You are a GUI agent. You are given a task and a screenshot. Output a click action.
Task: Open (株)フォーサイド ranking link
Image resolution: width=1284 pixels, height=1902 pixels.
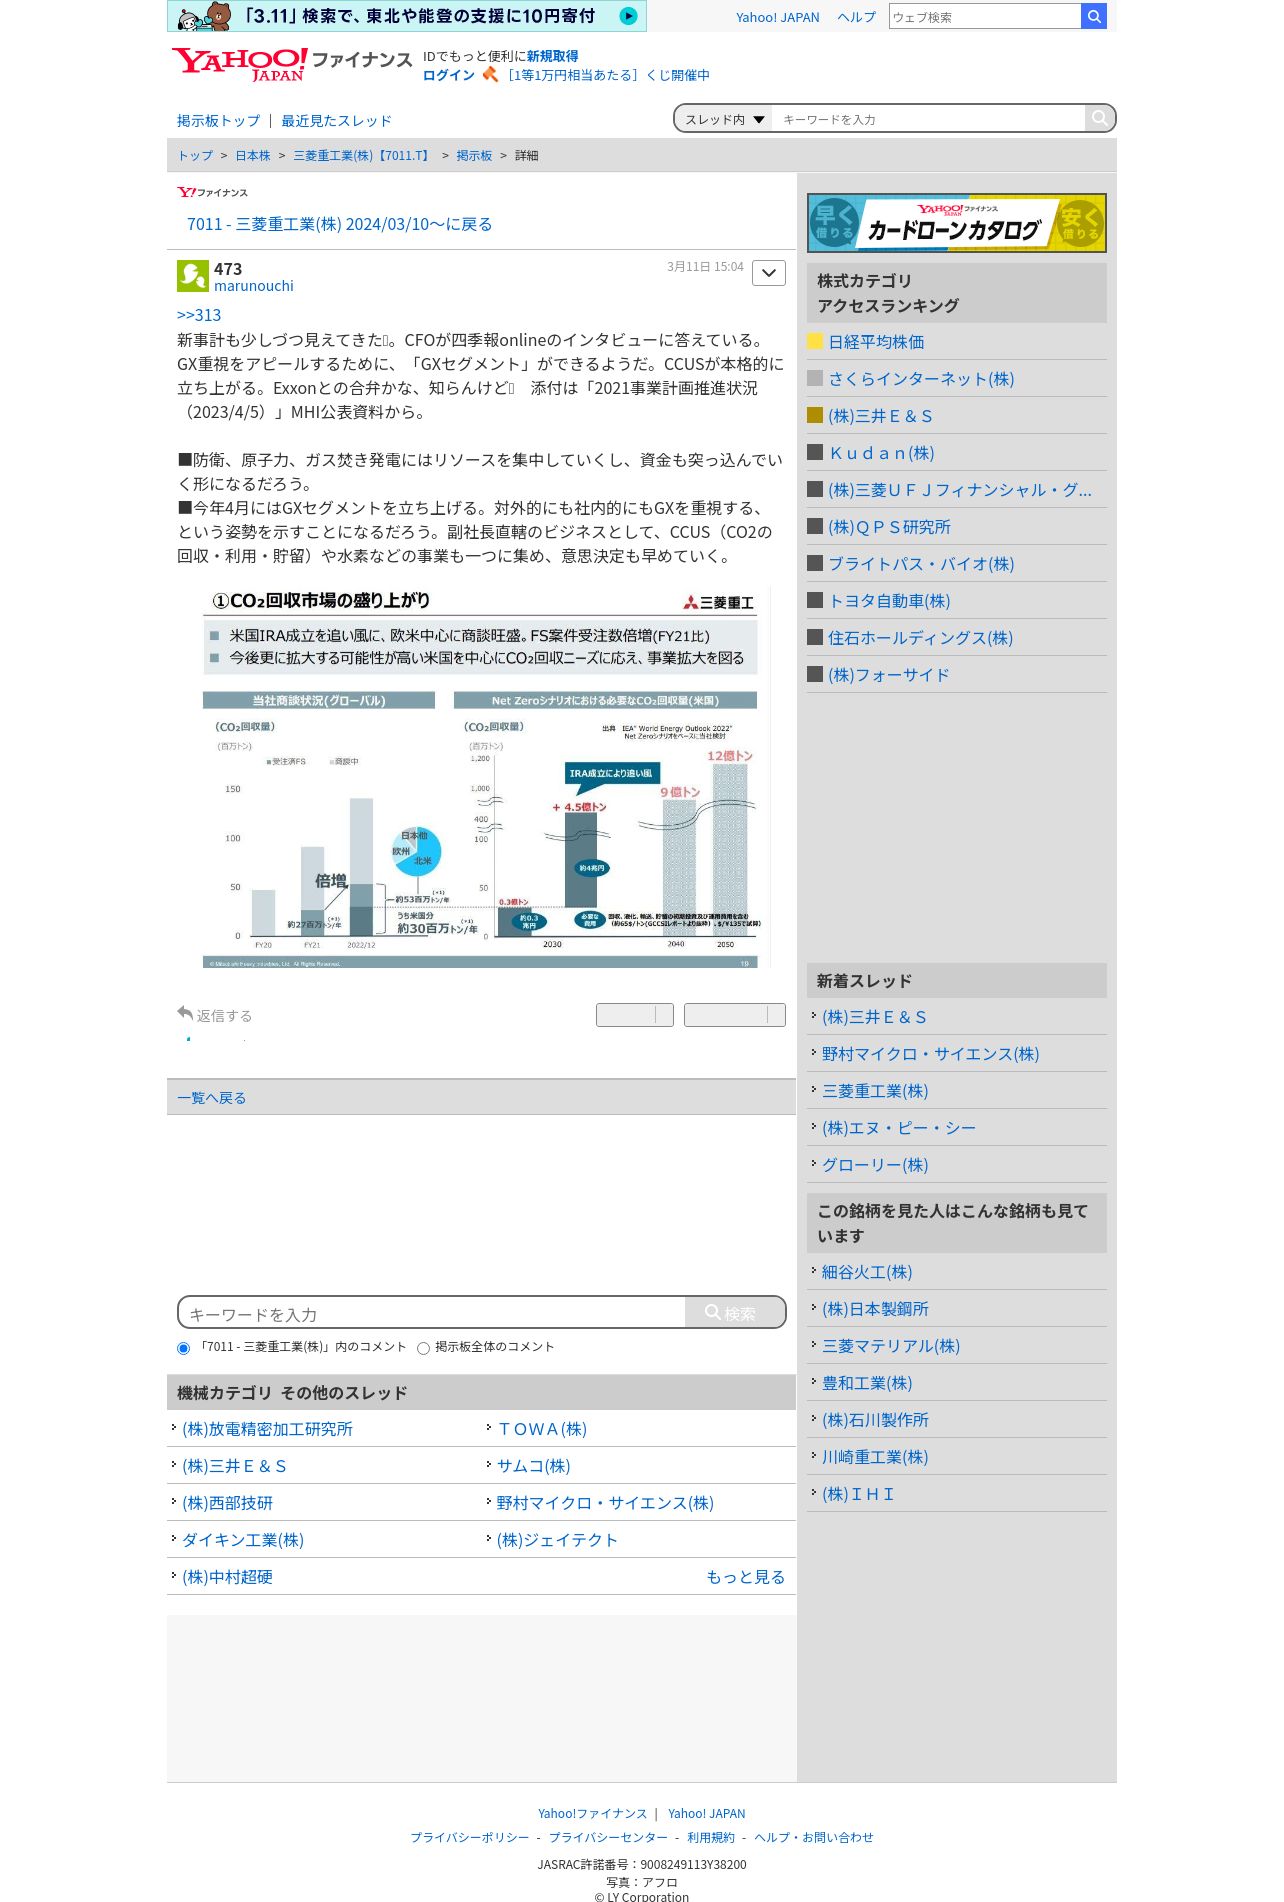[x=888, y=674]
